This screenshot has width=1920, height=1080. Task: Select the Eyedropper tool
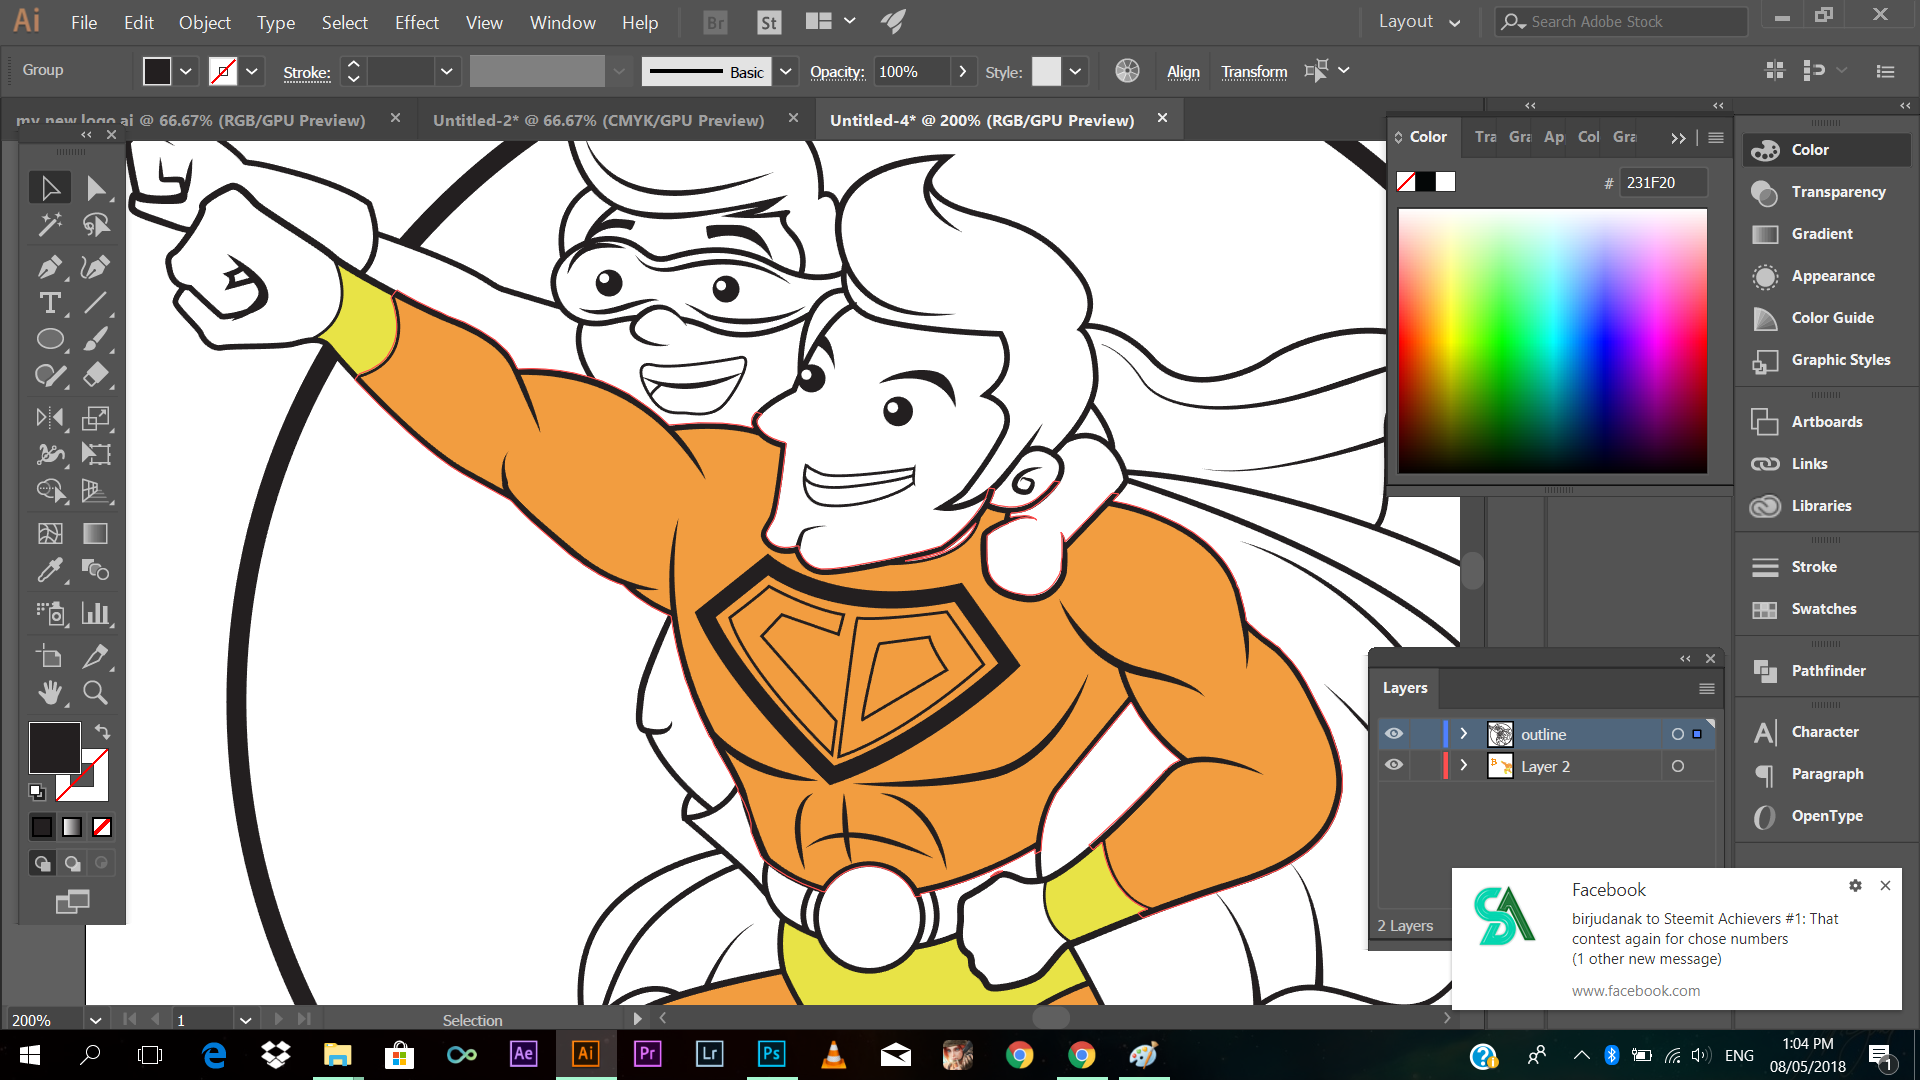click(x=49, y=570)
